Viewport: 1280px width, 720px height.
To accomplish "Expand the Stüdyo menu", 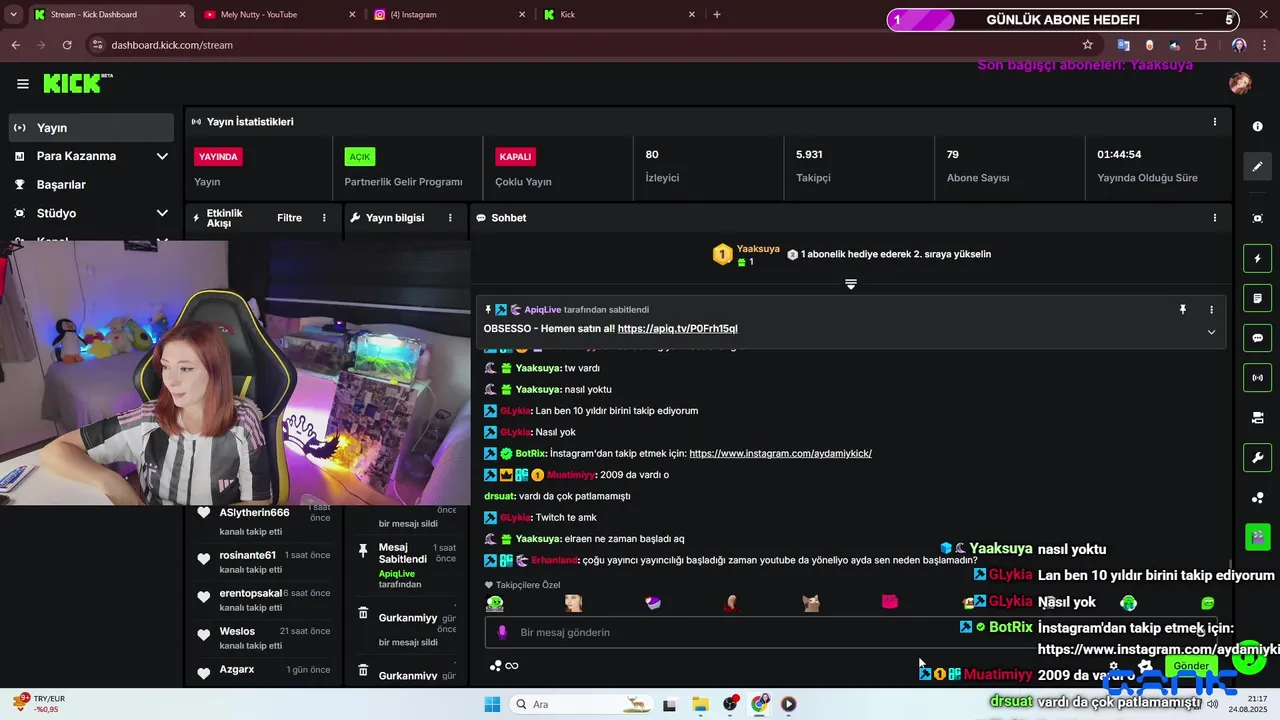I will [162, 213].
